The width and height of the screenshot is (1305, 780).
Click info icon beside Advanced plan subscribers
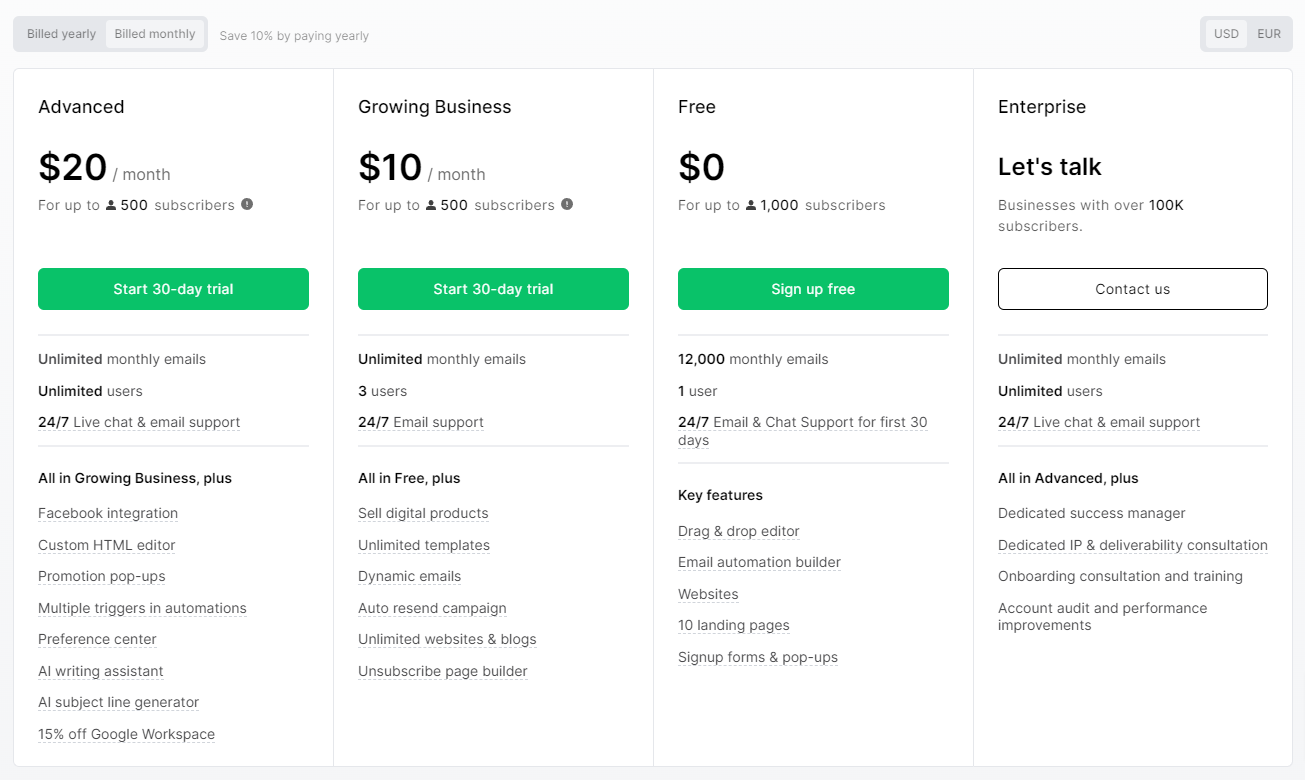point(247,204)
